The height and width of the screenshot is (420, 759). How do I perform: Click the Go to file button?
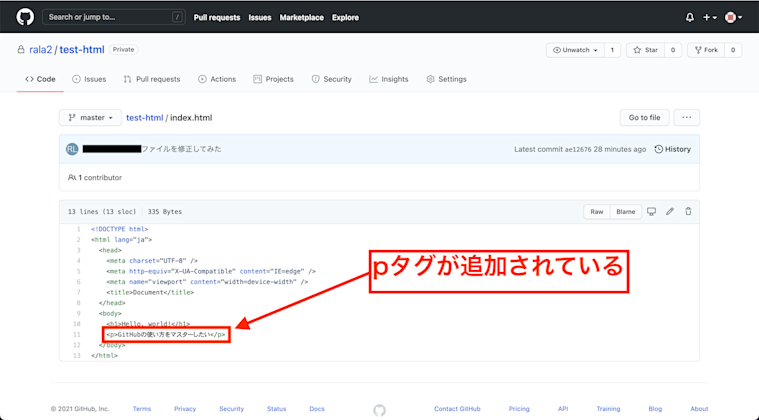pyautogui.click(x=644, y=118)
